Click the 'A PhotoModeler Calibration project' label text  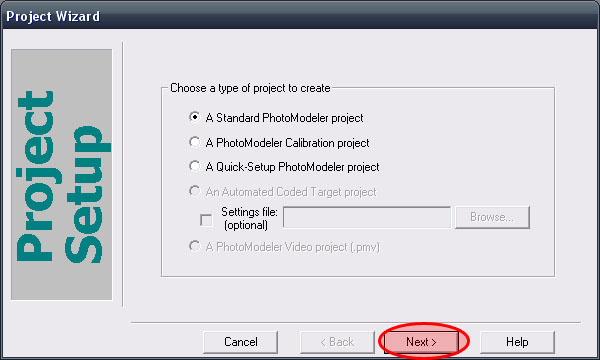(287, 143)
